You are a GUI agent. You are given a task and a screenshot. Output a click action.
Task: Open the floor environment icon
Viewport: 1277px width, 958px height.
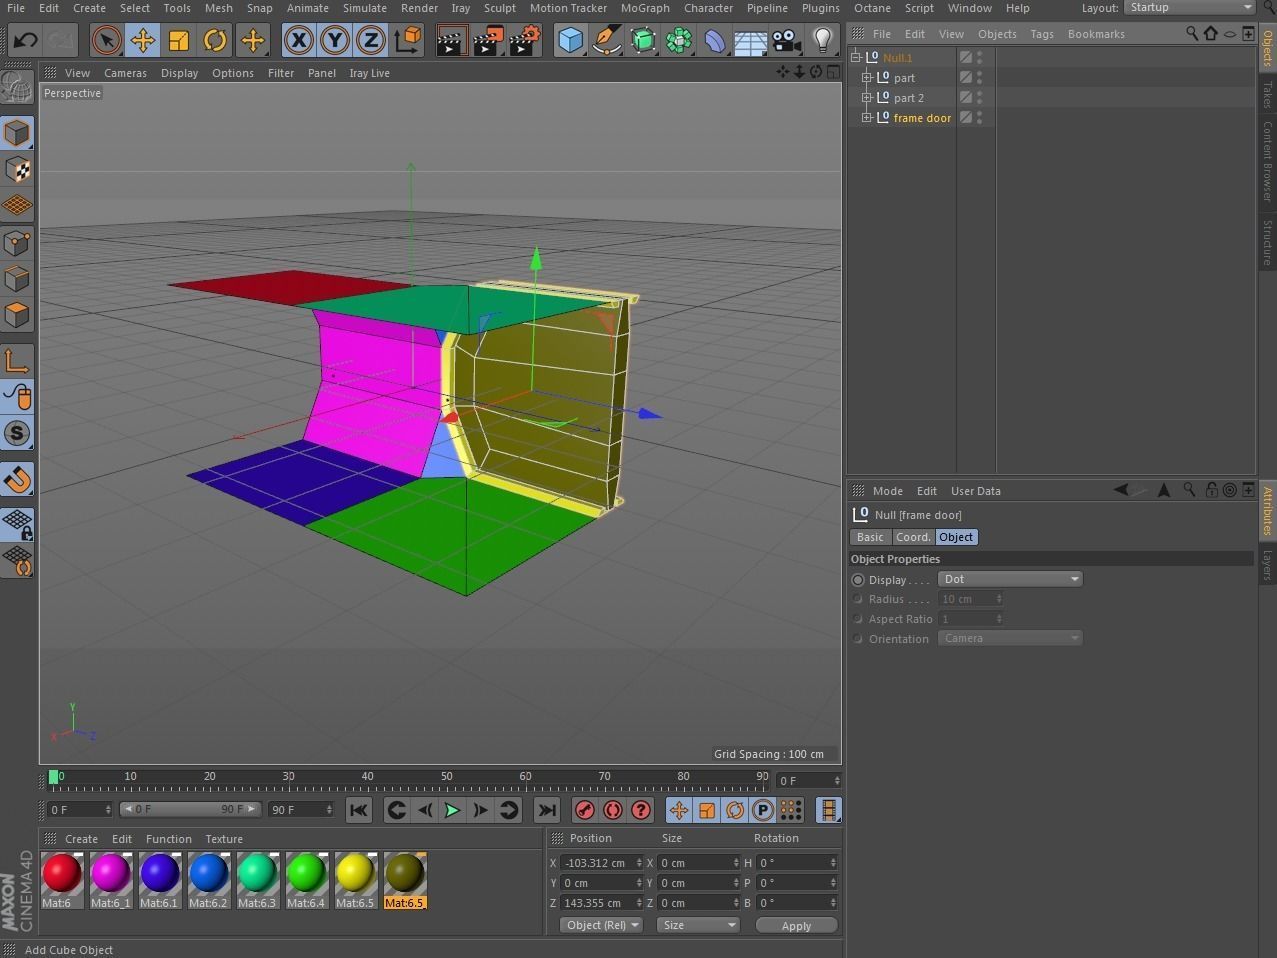(x=751, y=40)
